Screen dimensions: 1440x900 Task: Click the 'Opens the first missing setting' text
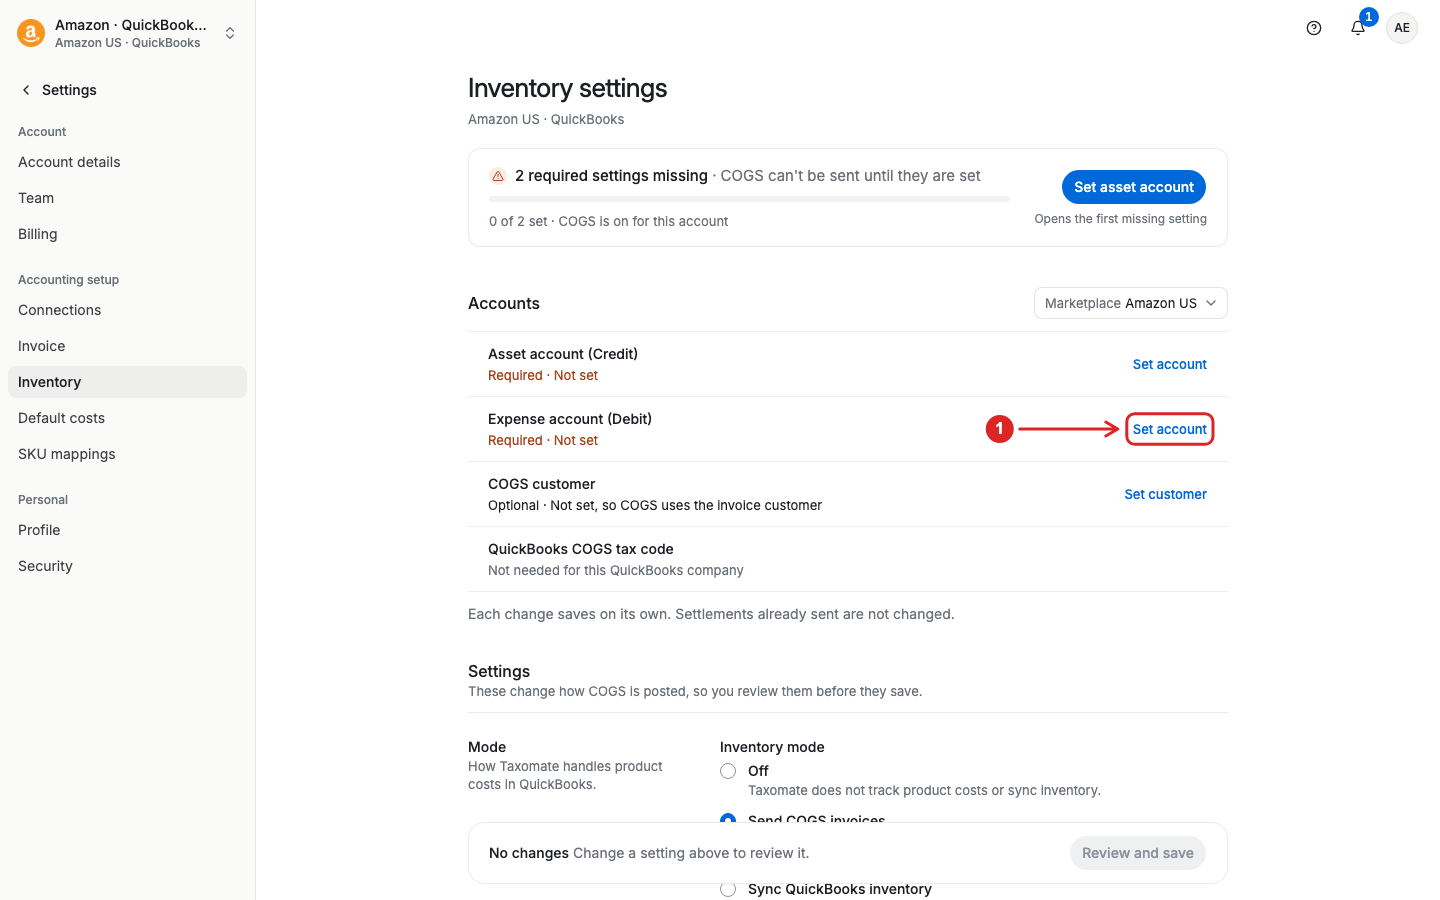coord(1120,219)
